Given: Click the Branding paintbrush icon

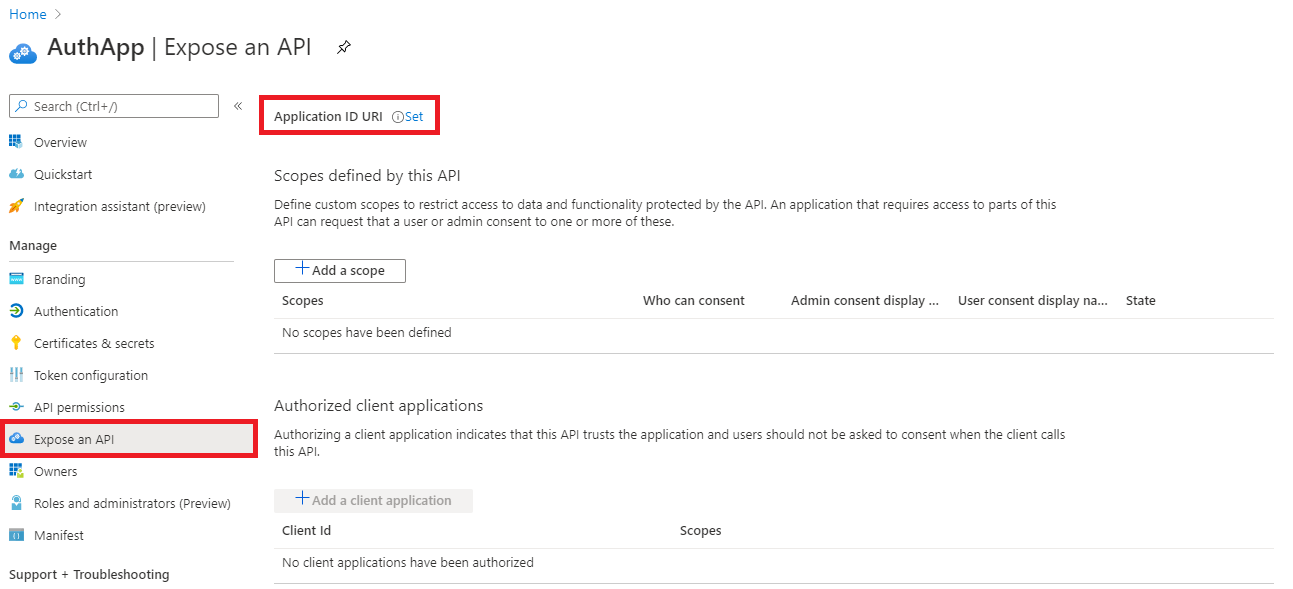Looking at the screenshot, I should coord(17,278).
